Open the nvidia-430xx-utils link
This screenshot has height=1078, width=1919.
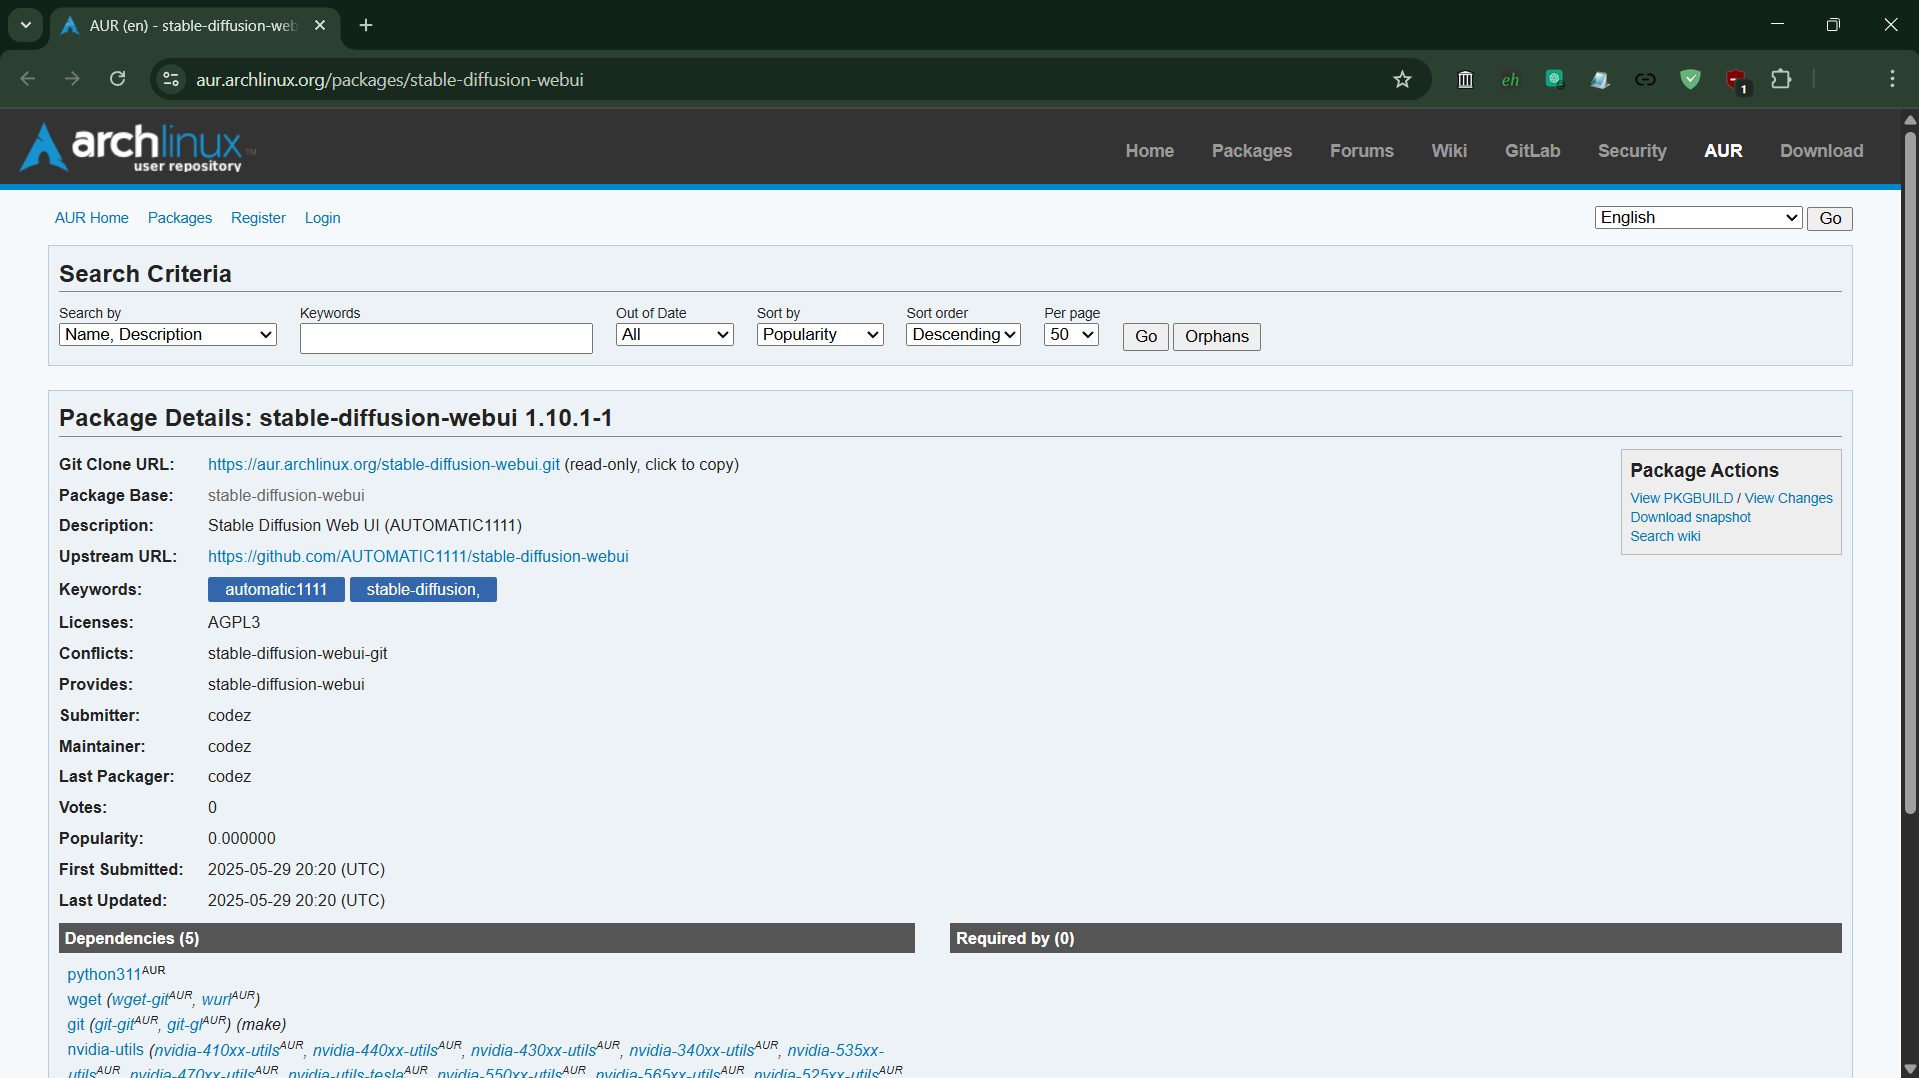coord(534,1050)
